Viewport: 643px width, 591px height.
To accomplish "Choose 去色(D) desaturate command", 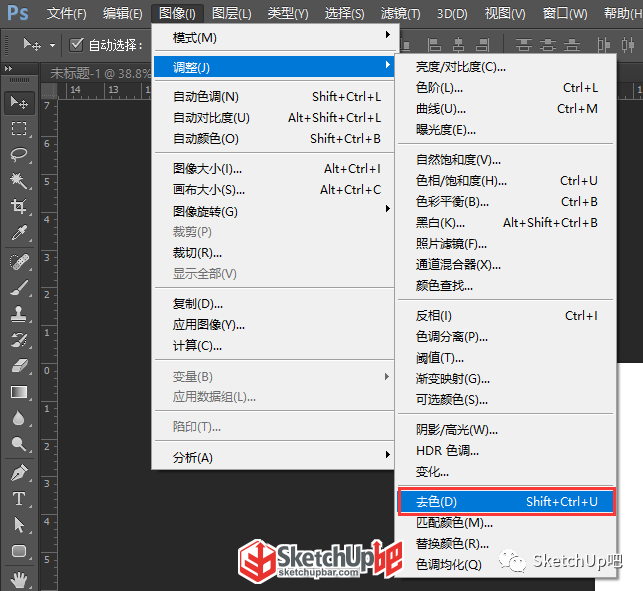I will tap(506, 502).
